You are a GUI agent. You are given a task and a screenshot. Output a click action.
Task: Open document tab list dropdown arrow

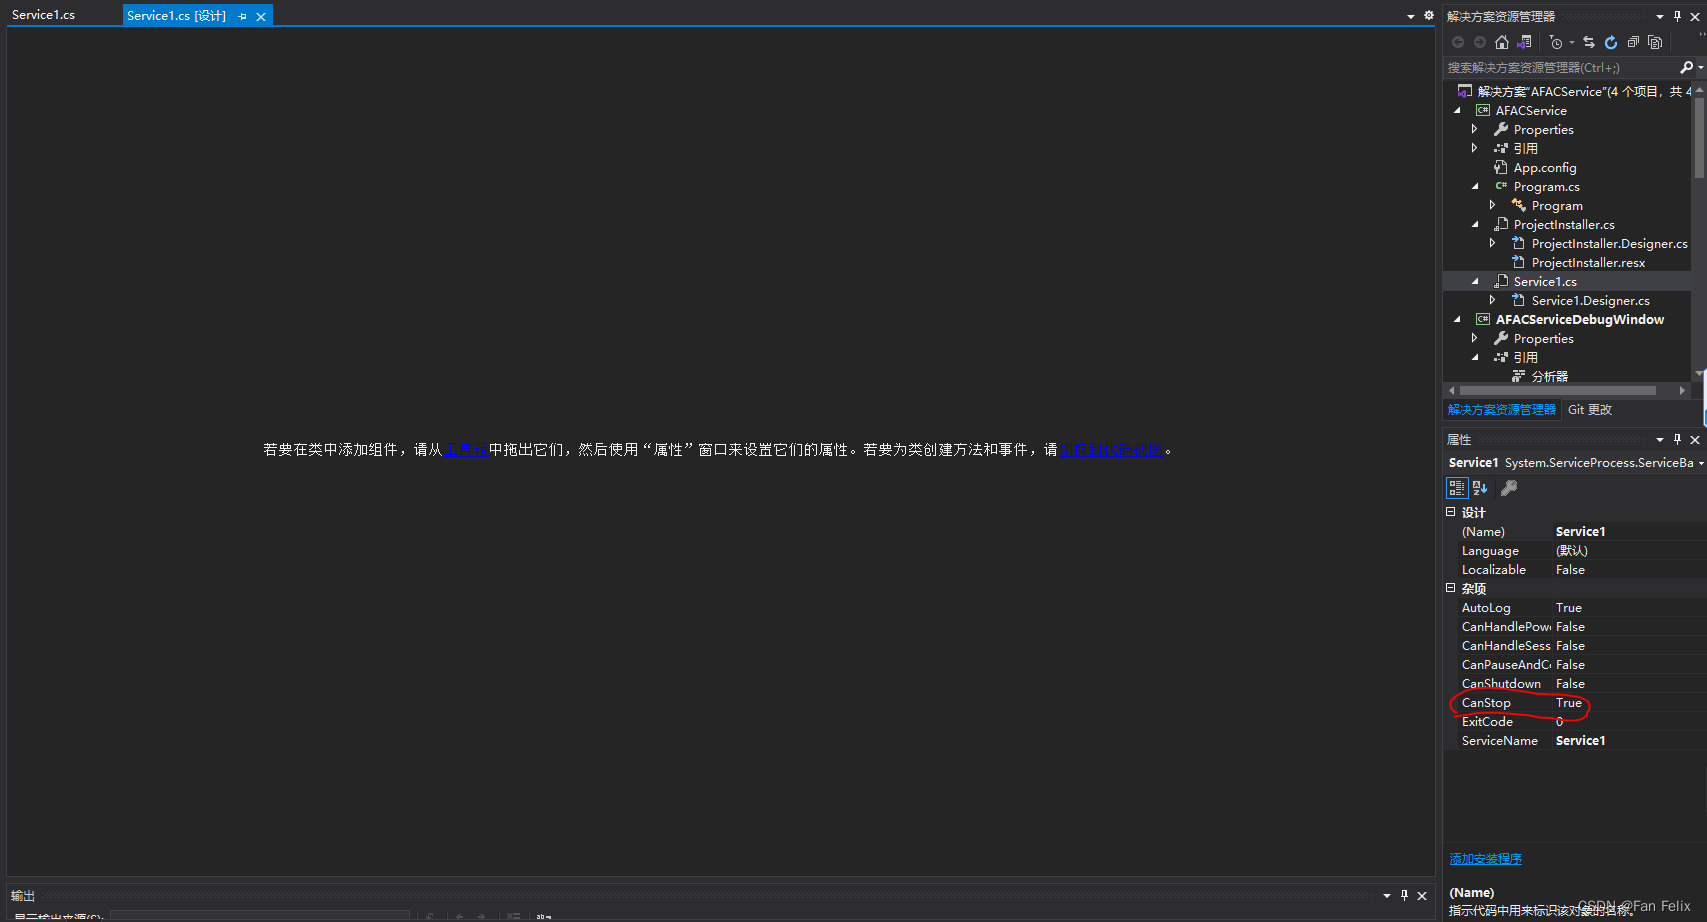point(1411,16)
